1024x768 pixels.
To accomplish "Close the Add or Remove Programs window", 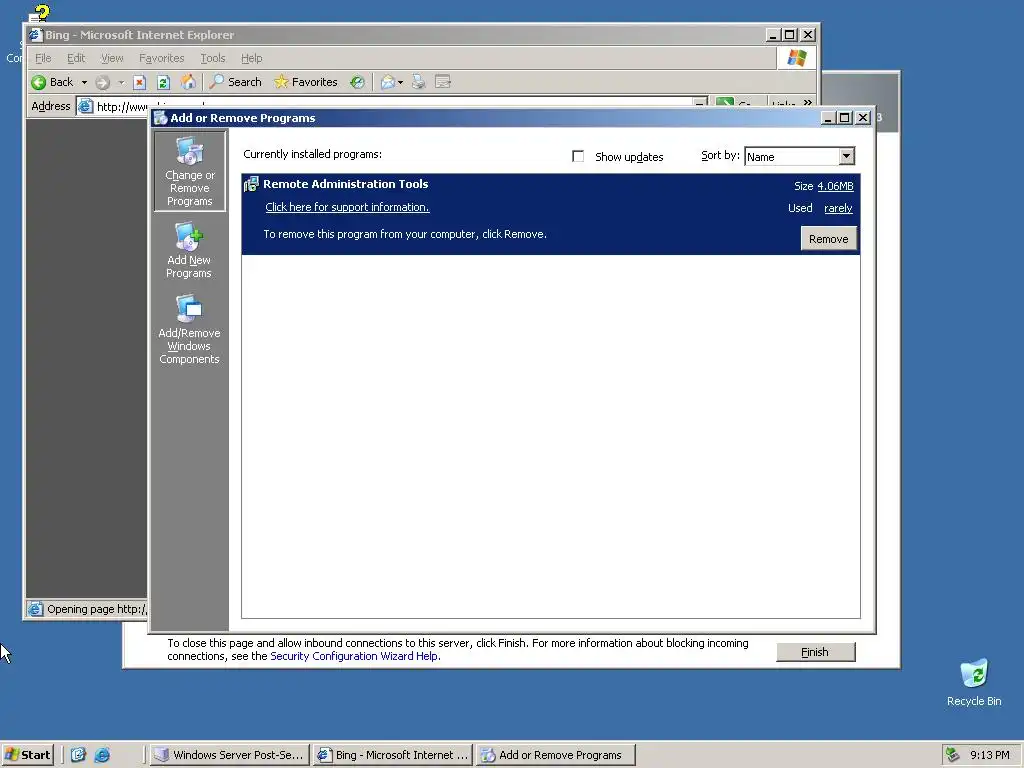I will point(863,118).
